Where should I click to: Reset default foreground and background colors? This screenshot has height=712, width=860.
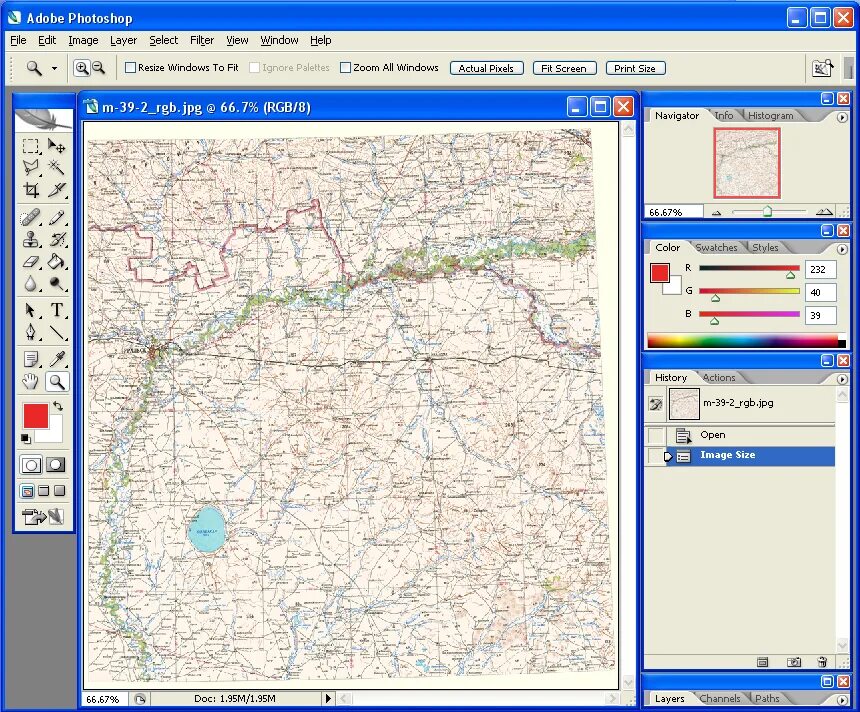25,438
